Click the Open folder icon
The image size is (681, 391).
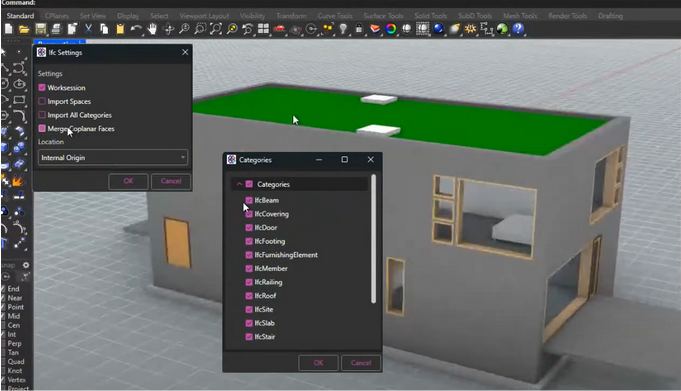pyautogui.click(x=24, y=29)
